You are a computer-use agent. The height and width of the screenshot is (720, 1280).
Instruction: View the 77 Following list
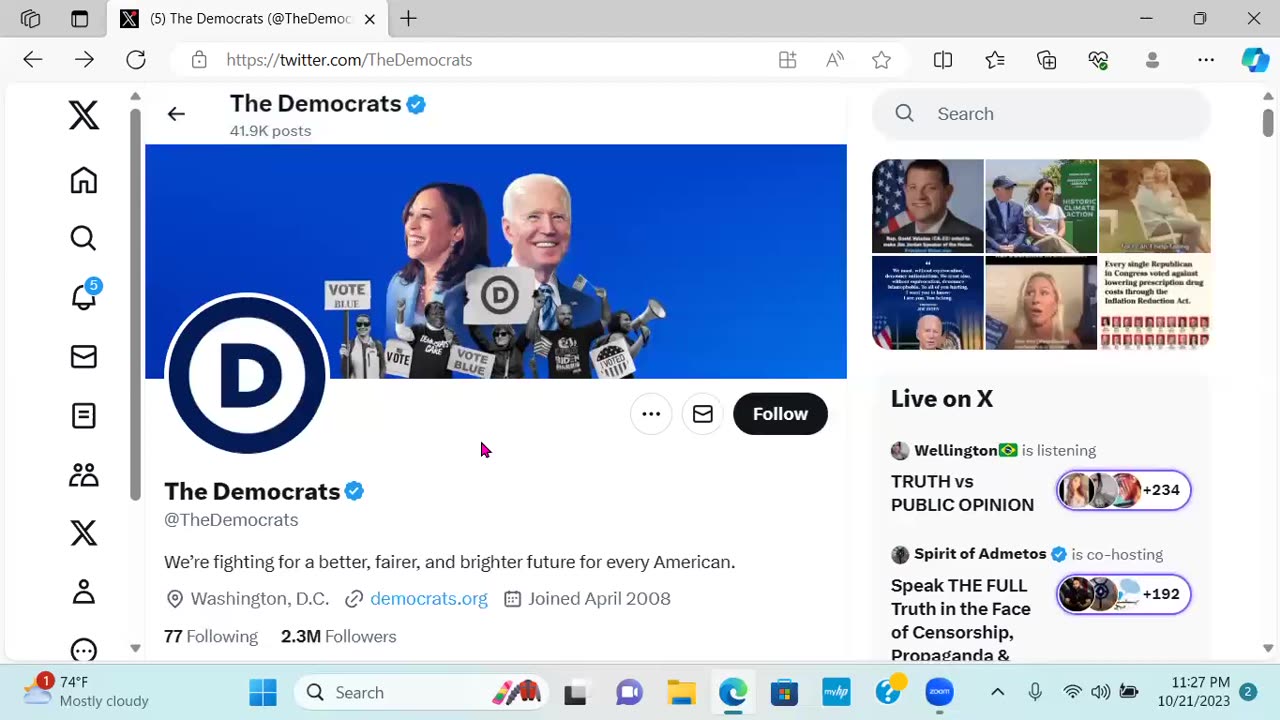coord(211,637)
